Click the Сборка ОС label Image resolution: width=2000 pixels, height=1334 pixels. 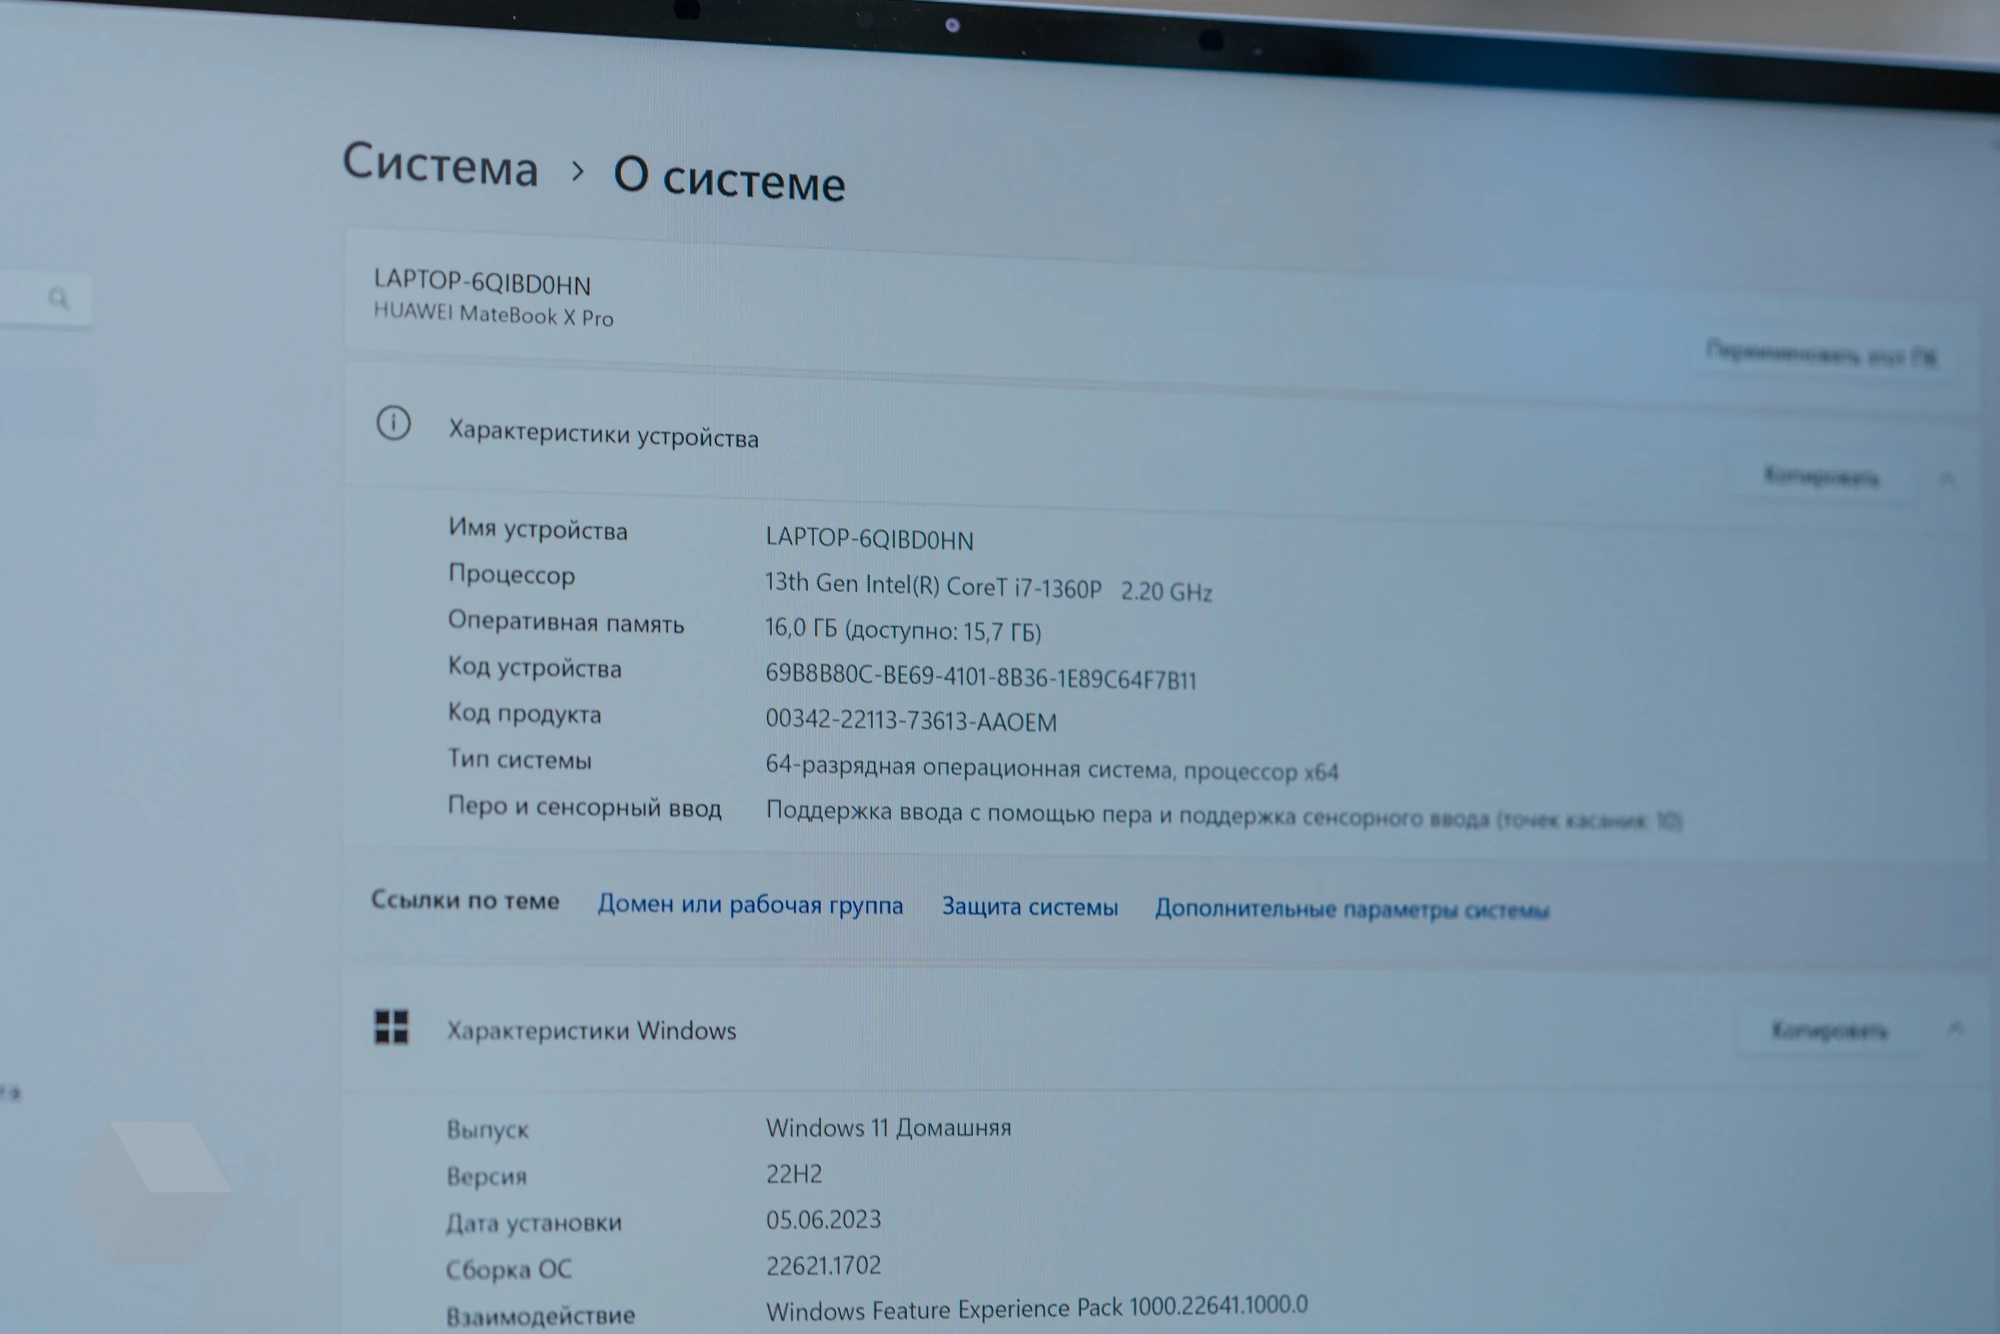pyautogui.click(x=508, y=1269)
